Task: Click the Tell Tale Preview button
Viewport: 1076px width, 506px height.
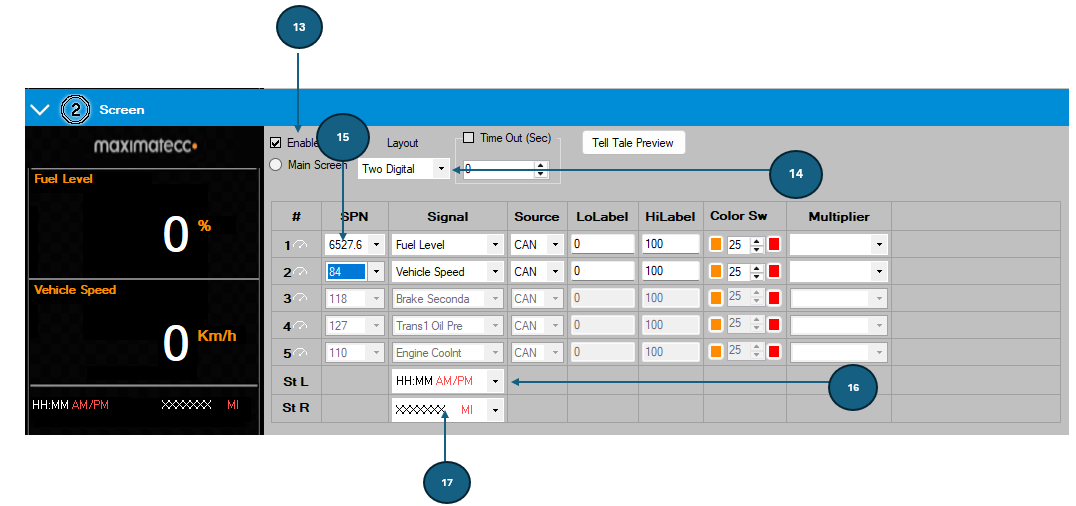Action: pyautogui.click(x=633, y=143)
